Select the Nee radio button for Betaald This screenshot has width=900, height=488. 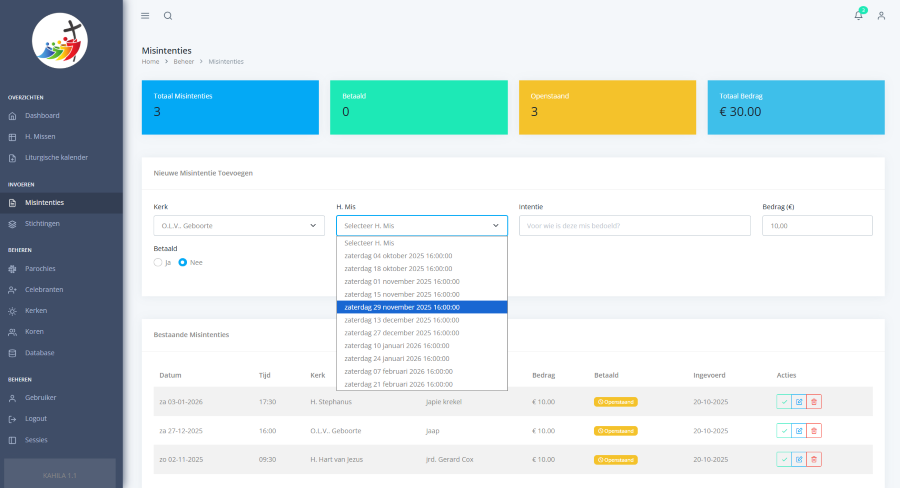(x=183, y=262)
